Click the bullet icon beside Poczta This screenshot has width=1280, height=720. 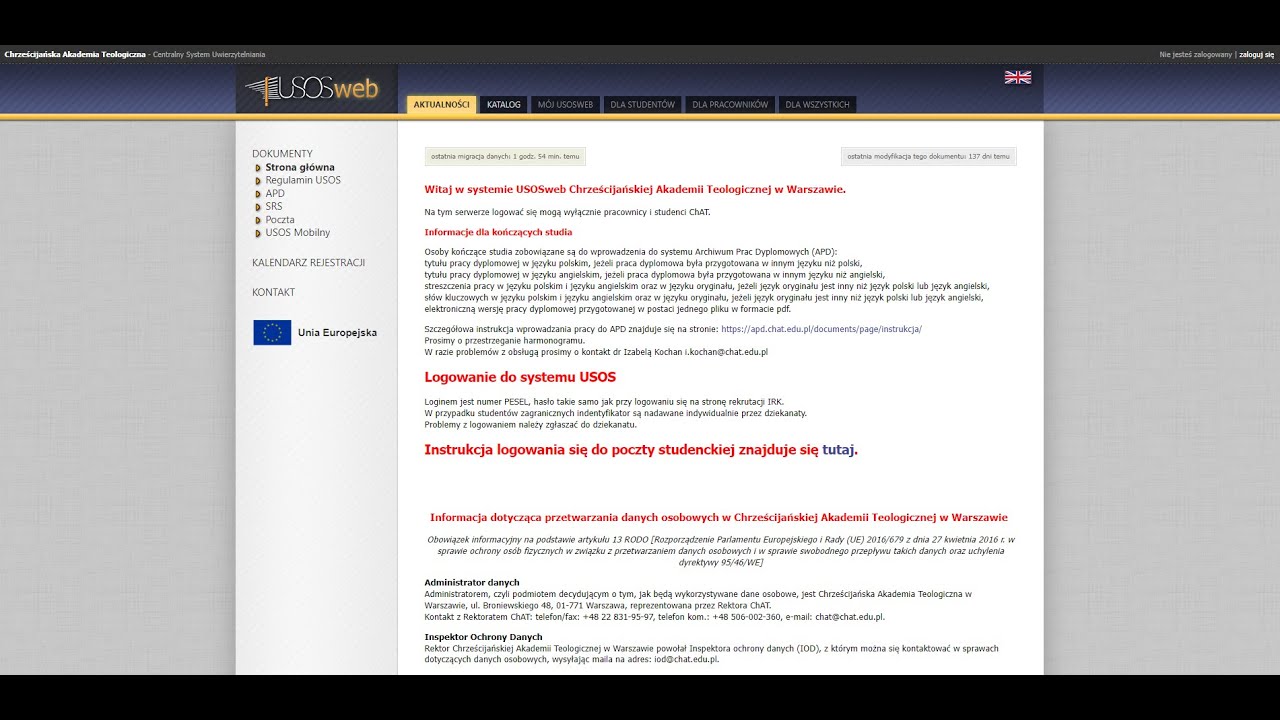point(258,220)
